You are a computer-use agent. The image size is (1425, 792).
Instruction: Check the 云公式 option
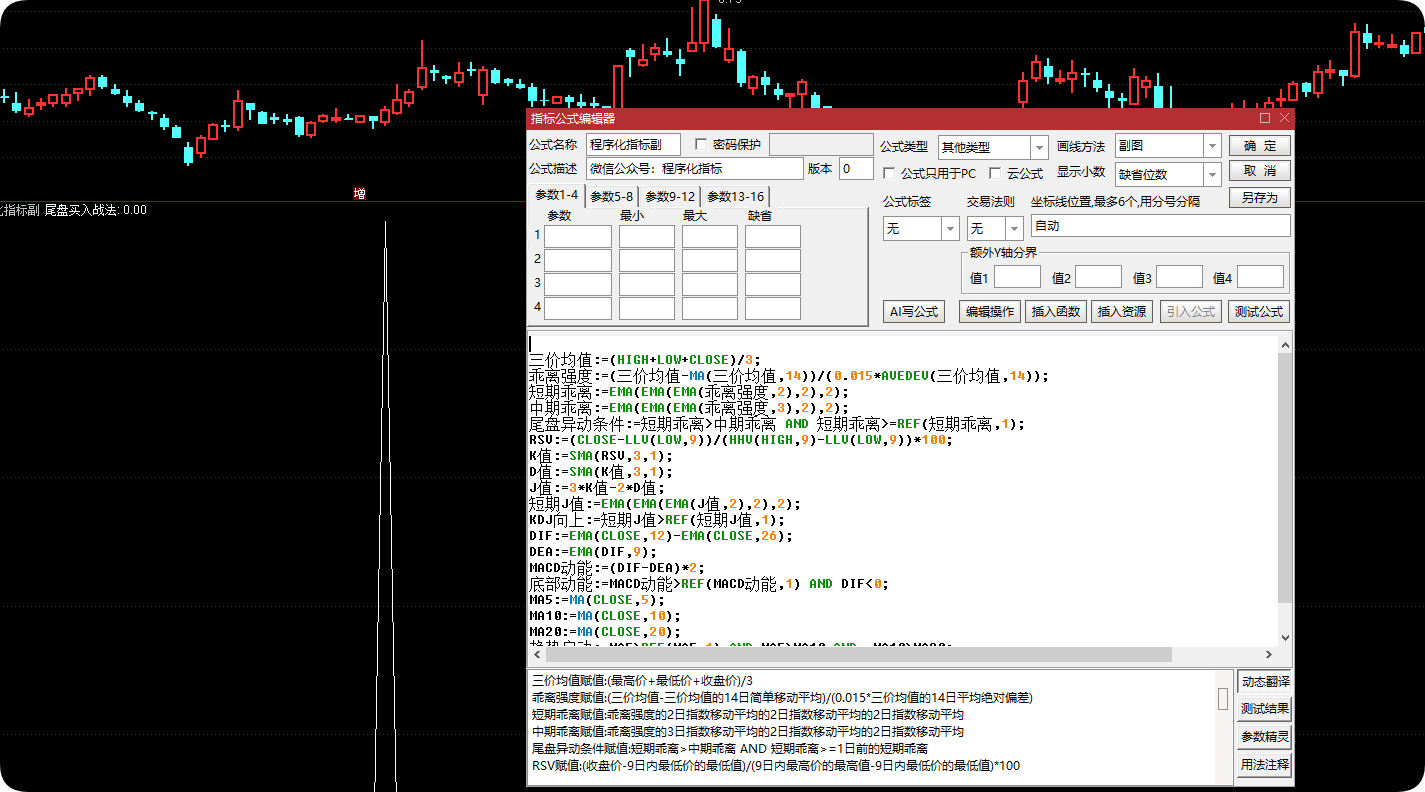(995, 174)
